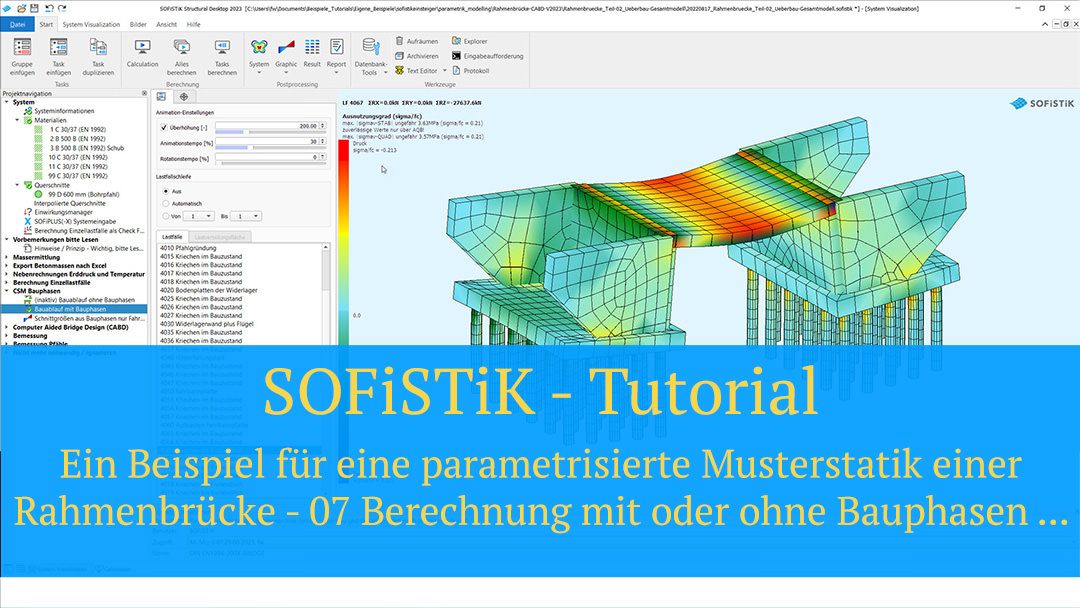Open the Von loadcase dropdown
The width and height of the screenshot is (1080, 608).
198,215
